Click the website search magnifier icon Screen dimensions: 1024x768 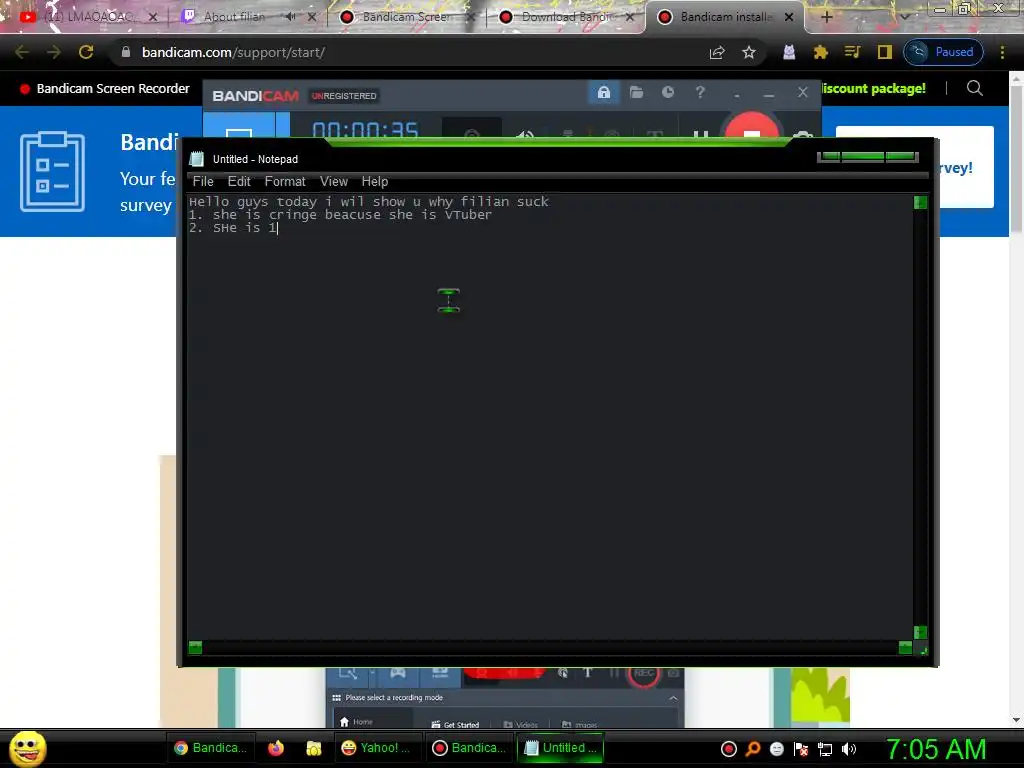pyautogui.click(x=974, y=88)
